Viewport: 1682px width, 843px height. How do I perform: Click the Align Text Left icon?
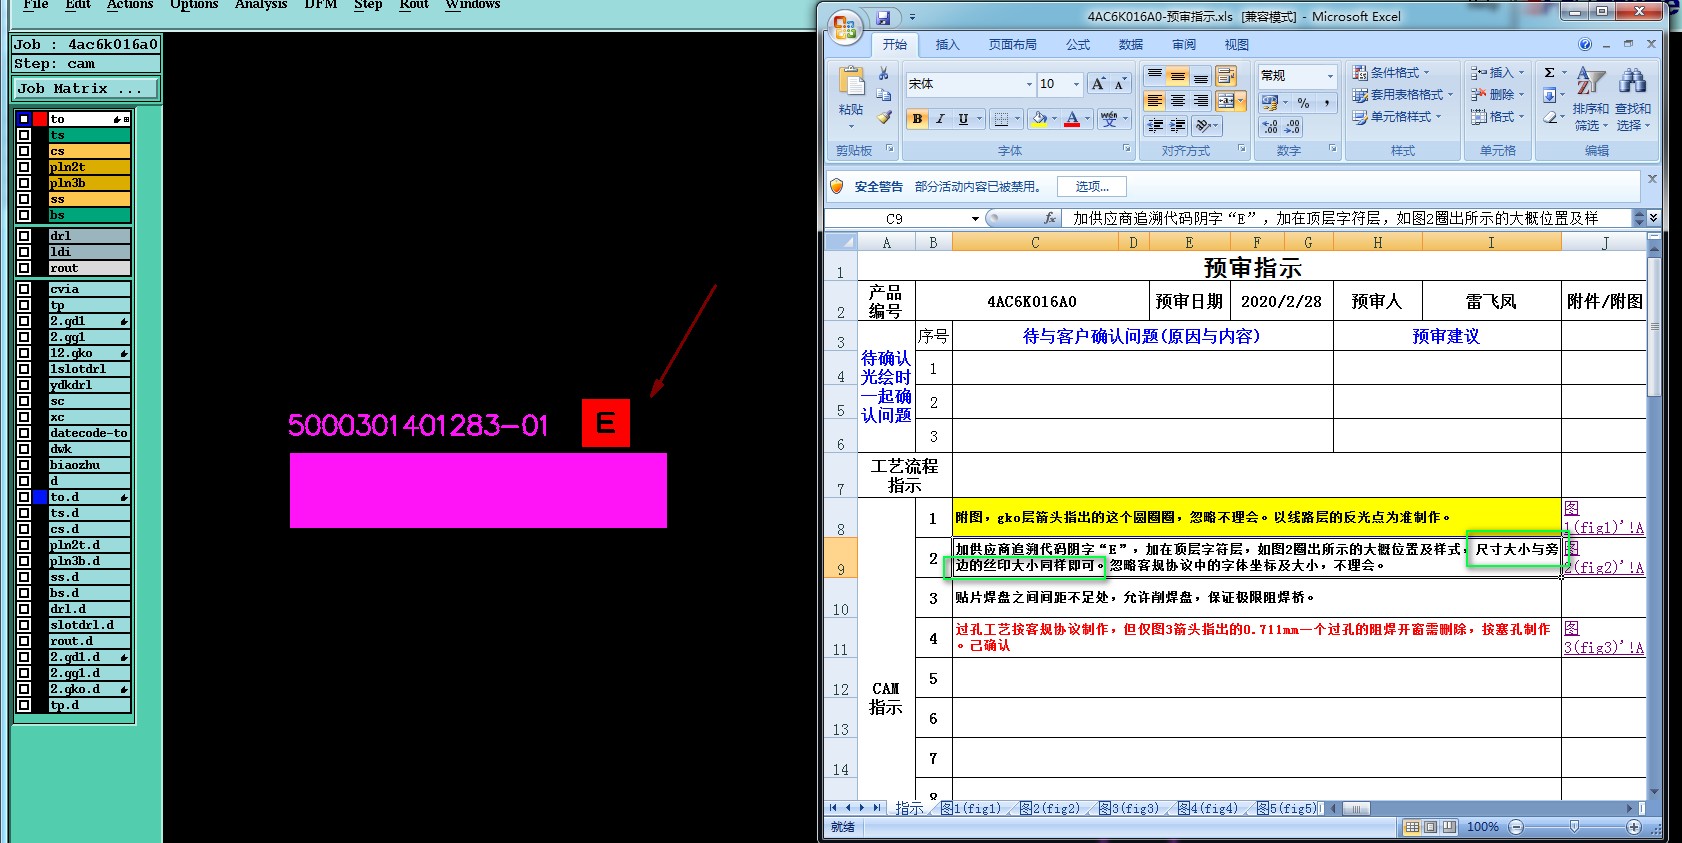1154,101
